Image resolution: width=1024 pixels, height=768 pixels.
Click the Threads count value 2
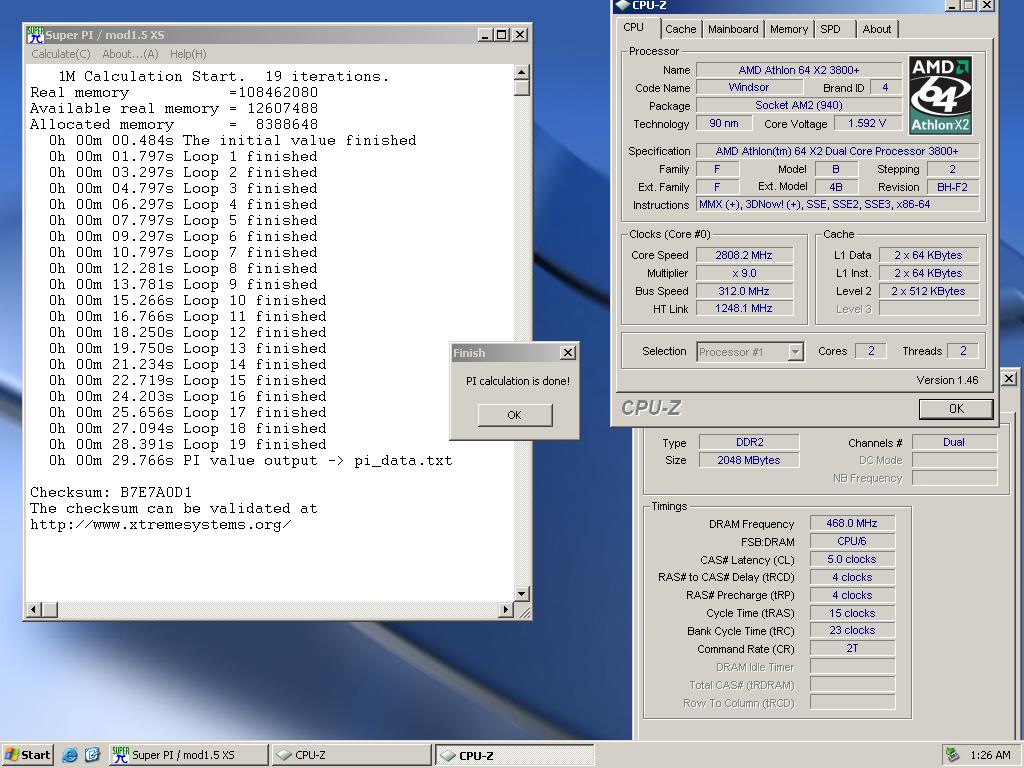coord(963,351)
